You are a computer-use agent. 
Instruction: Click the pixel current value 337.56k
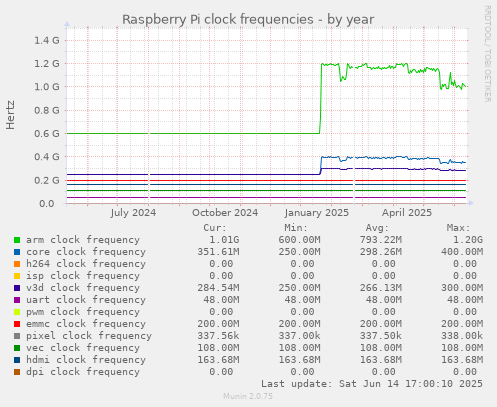(218, 336)
